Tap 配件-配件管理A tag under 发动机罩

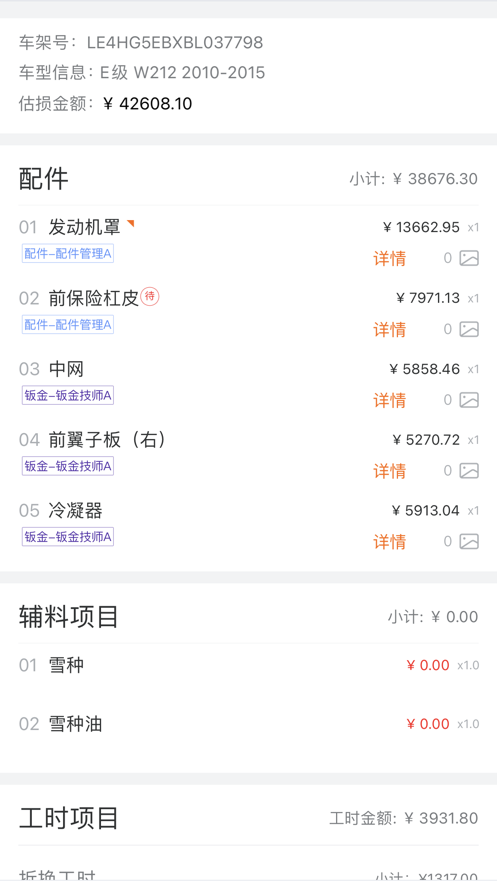(68, 253)
